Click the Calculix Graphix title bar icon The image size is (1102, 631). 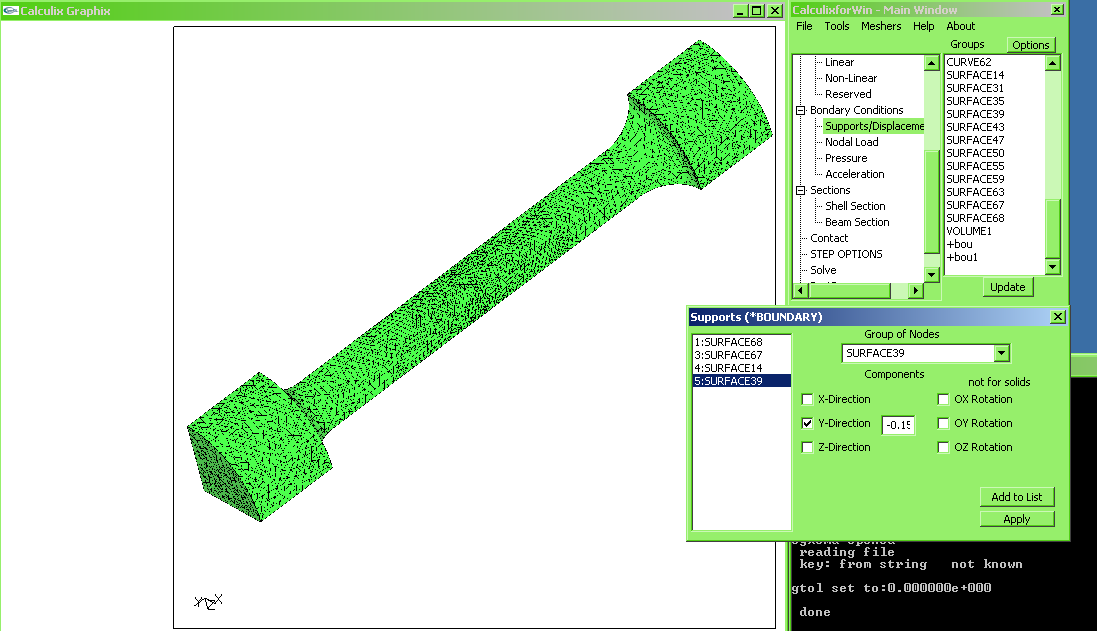pyautogui.click(x=11, y=11)
